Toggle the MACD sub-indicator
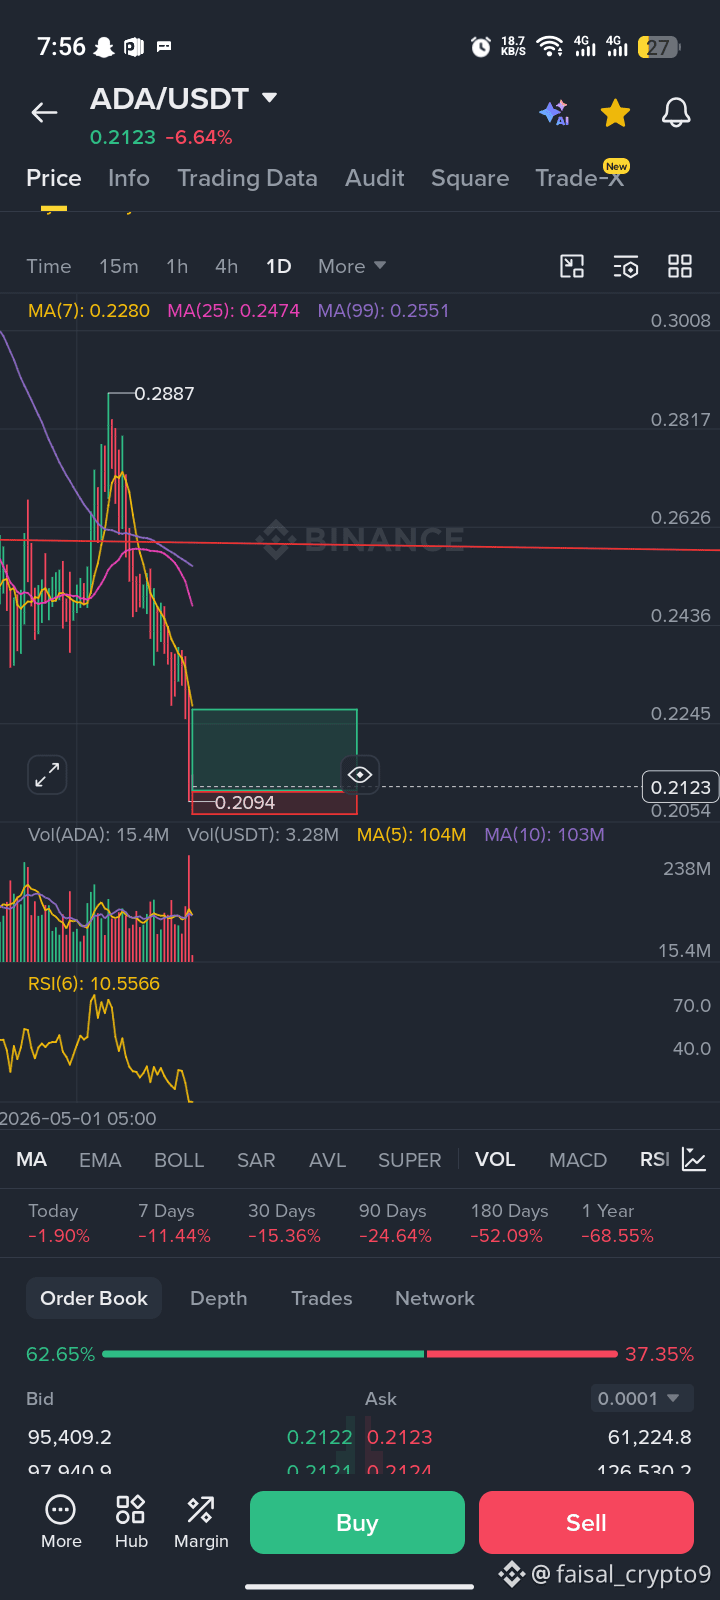 578,1160
